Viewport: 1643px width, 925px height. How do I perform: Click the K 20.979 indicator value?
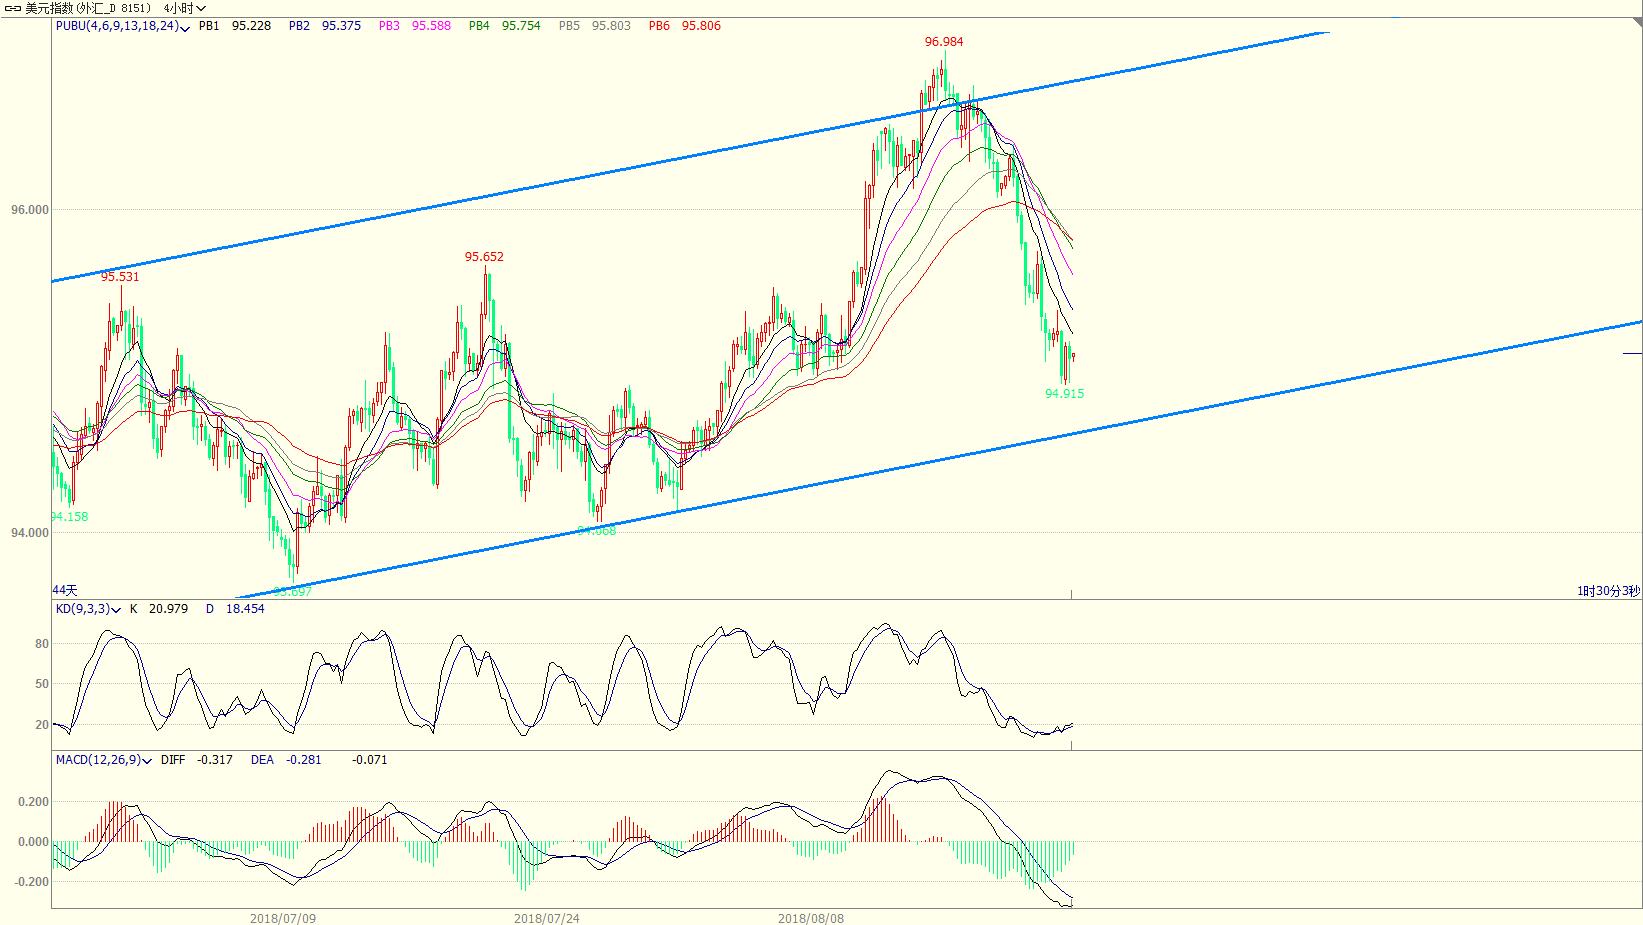click(159, 608)
